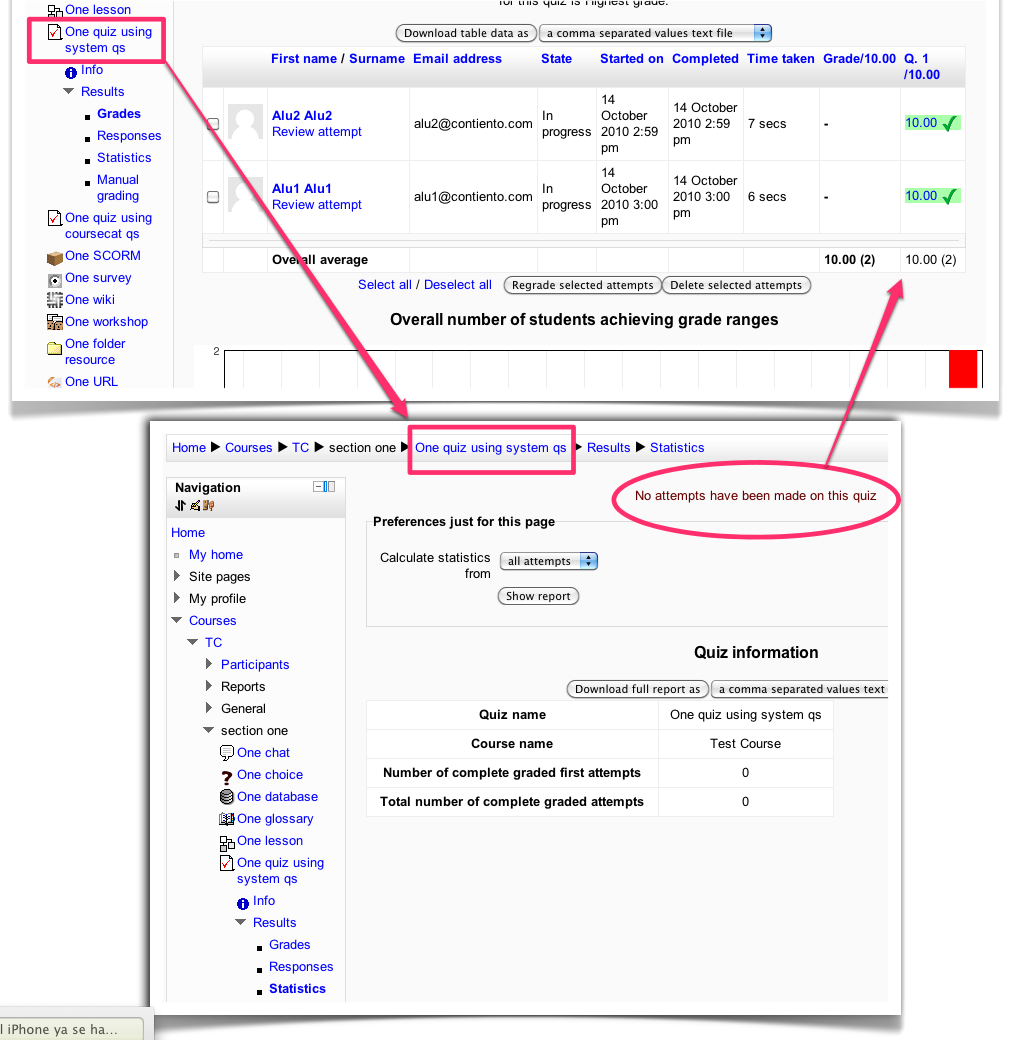Tick the checkbox for the Alu2 Alu2 attempt
The image size is (1015, 1040).
point(213,124)
